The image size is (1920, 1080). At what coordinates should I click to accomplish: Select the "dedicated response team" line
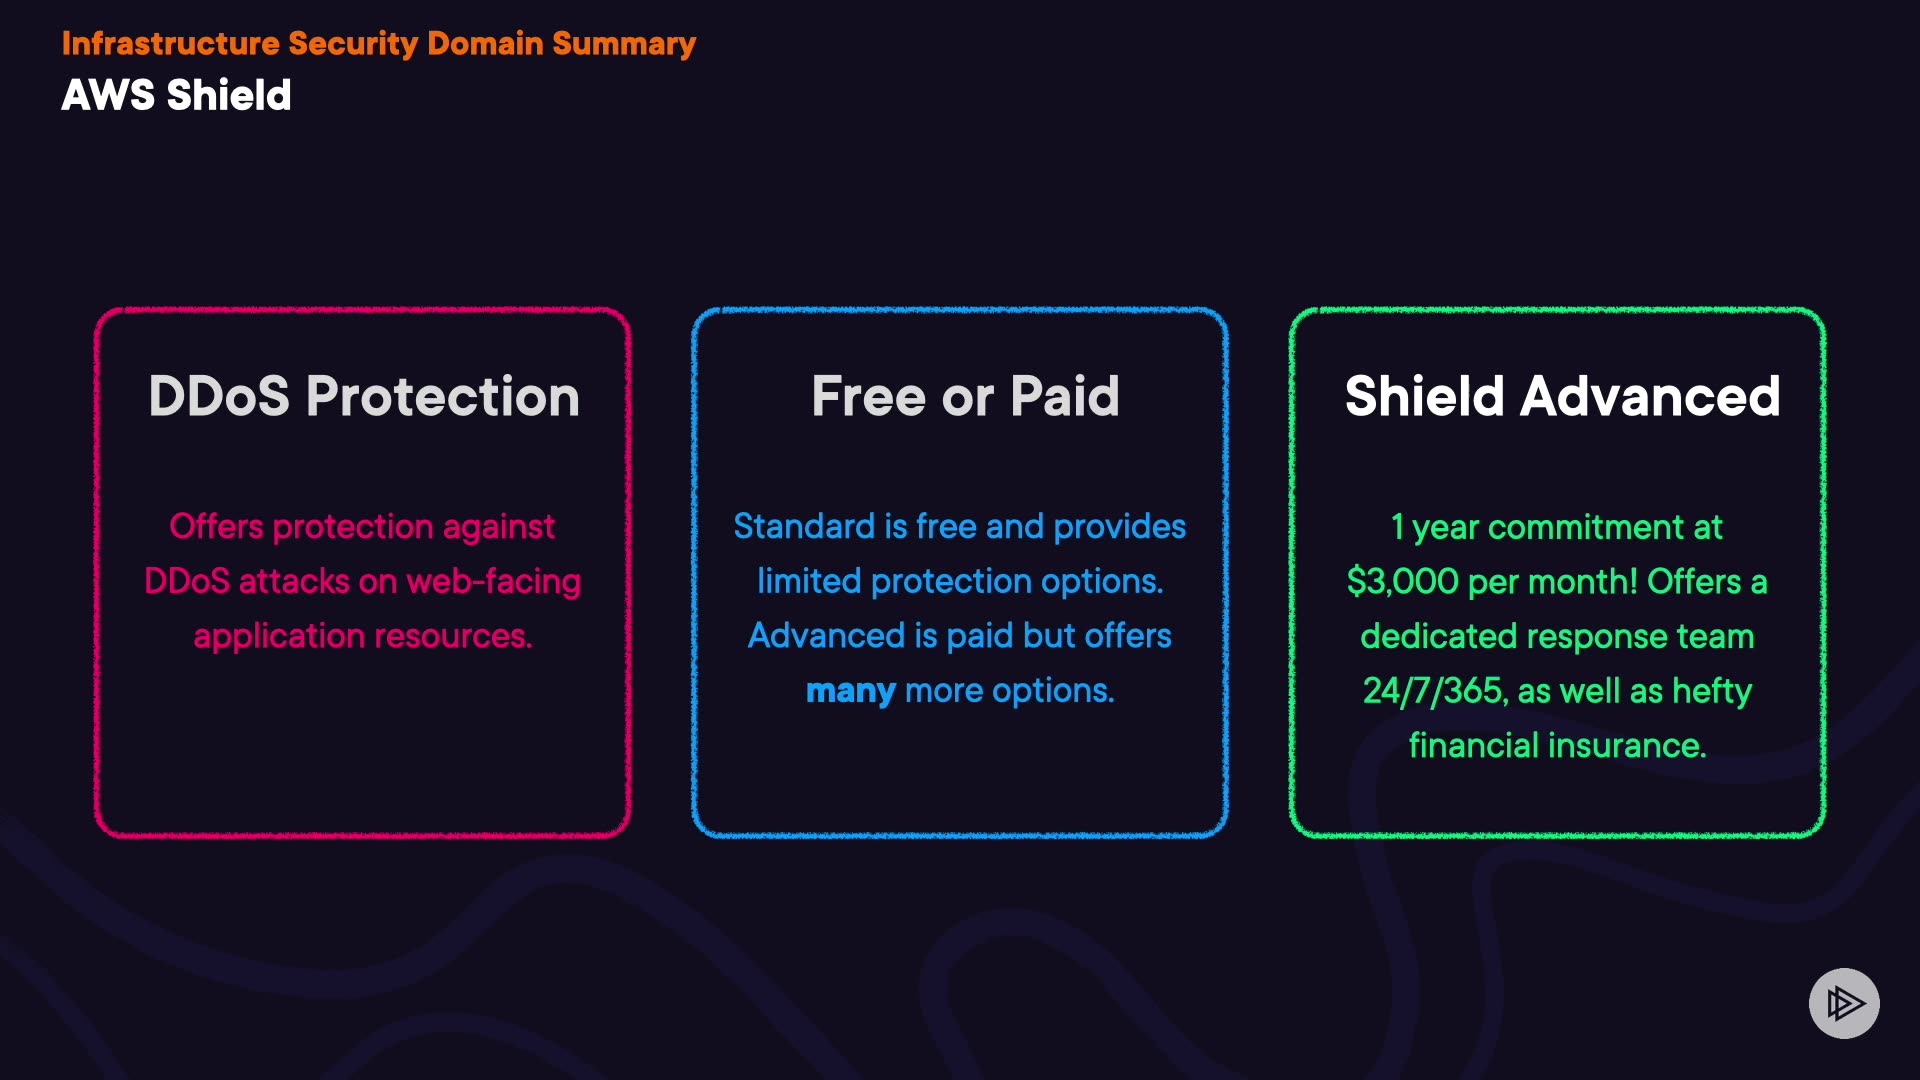click(1557, 636)
